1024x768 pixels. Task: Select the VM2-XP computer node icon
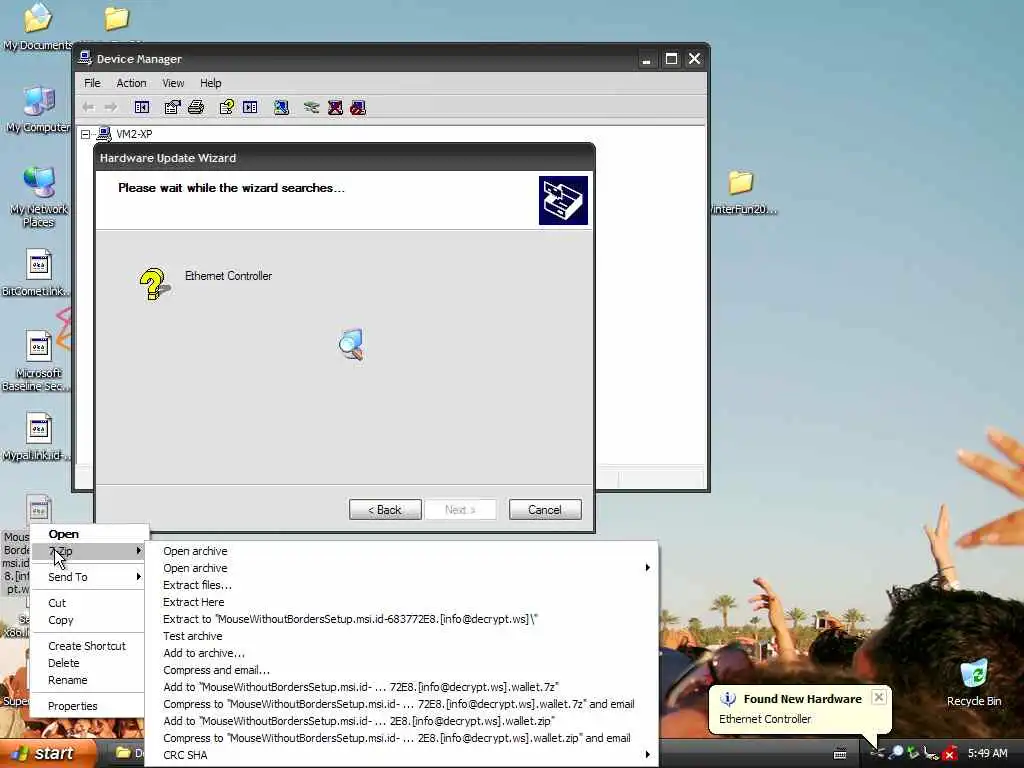pos(104,134)
